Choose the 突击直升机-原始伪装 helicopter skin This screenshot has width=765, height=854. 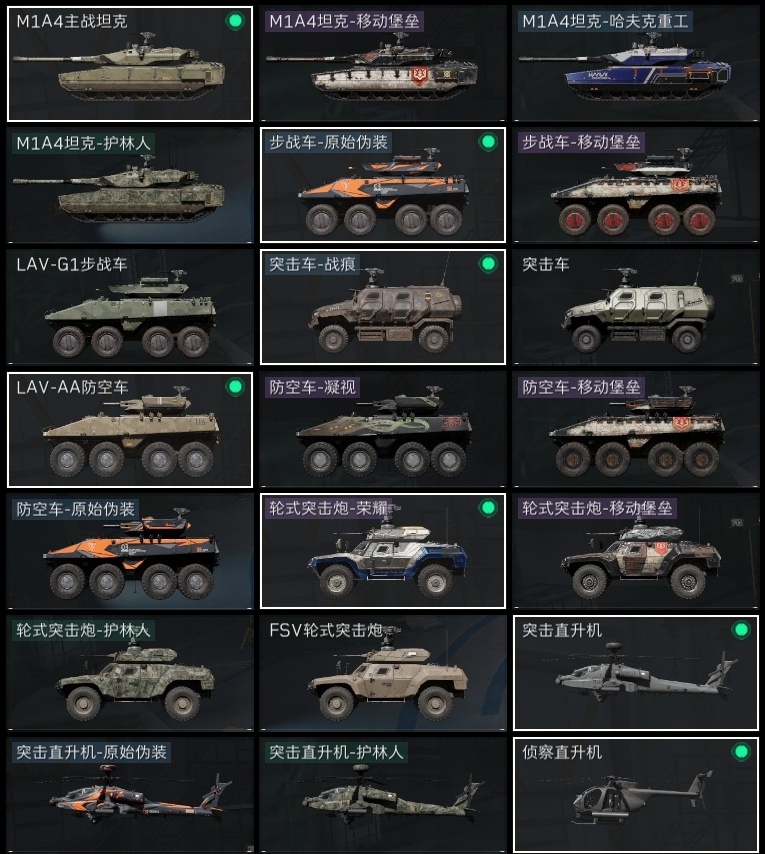pyautogui.click(x=130, y=795)
